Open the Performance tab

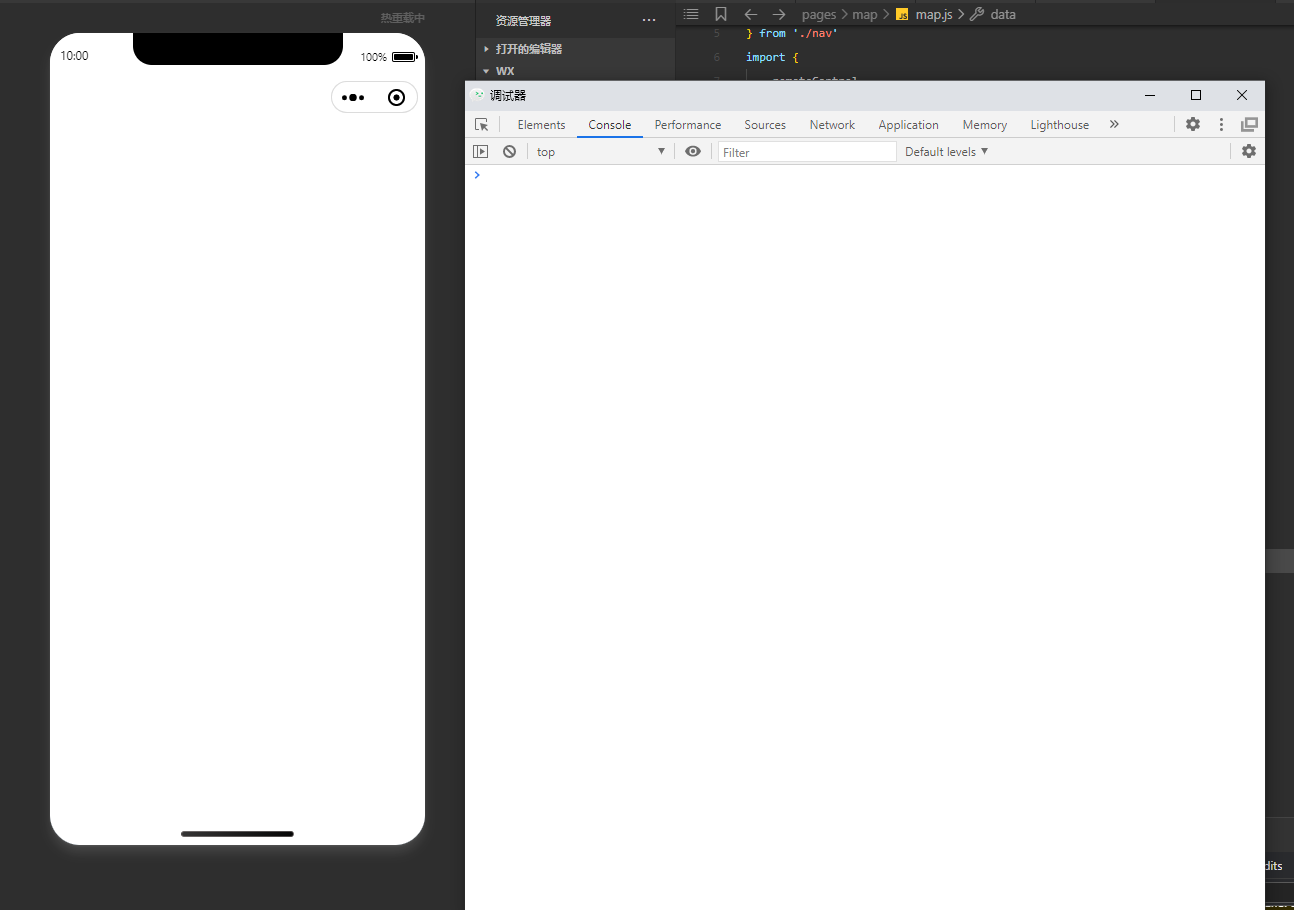point(688,125)
